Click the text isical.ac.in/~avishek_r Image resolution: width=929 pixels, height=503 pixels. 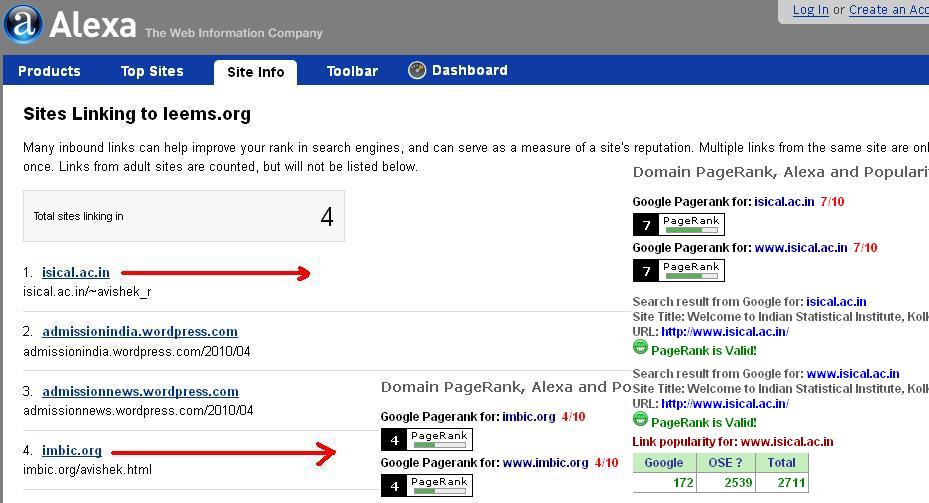point(87,292)
